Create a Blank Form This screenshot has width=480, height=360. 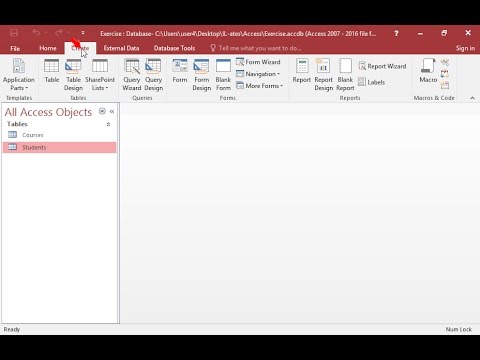click(223, 75)
